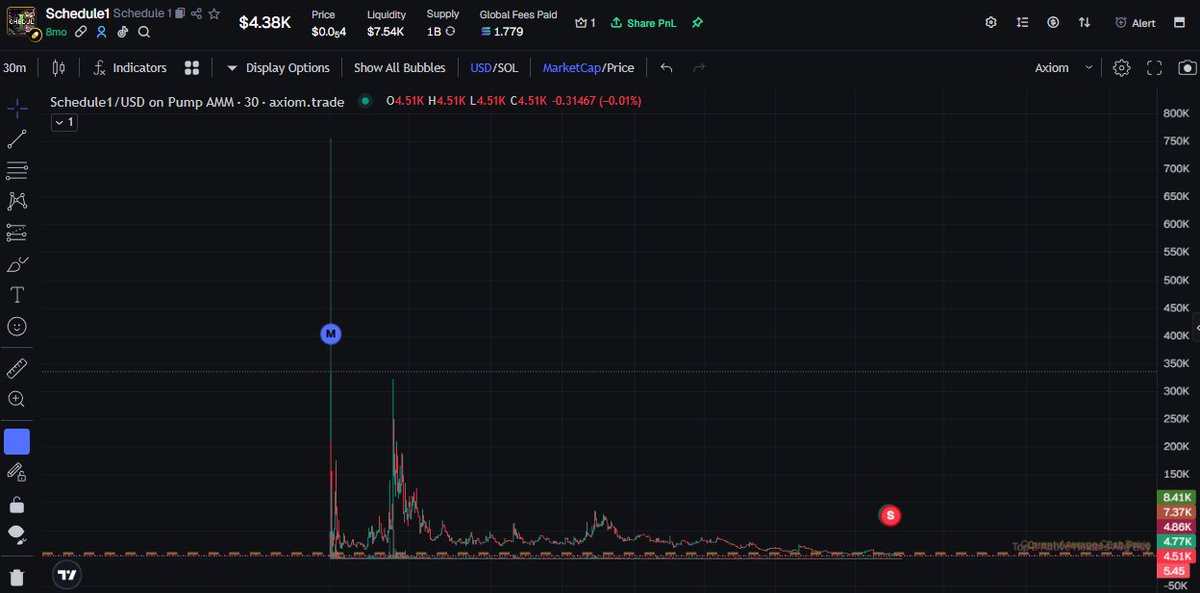Switch to USD denomination
1200x593 pixels.
point(481,68)
